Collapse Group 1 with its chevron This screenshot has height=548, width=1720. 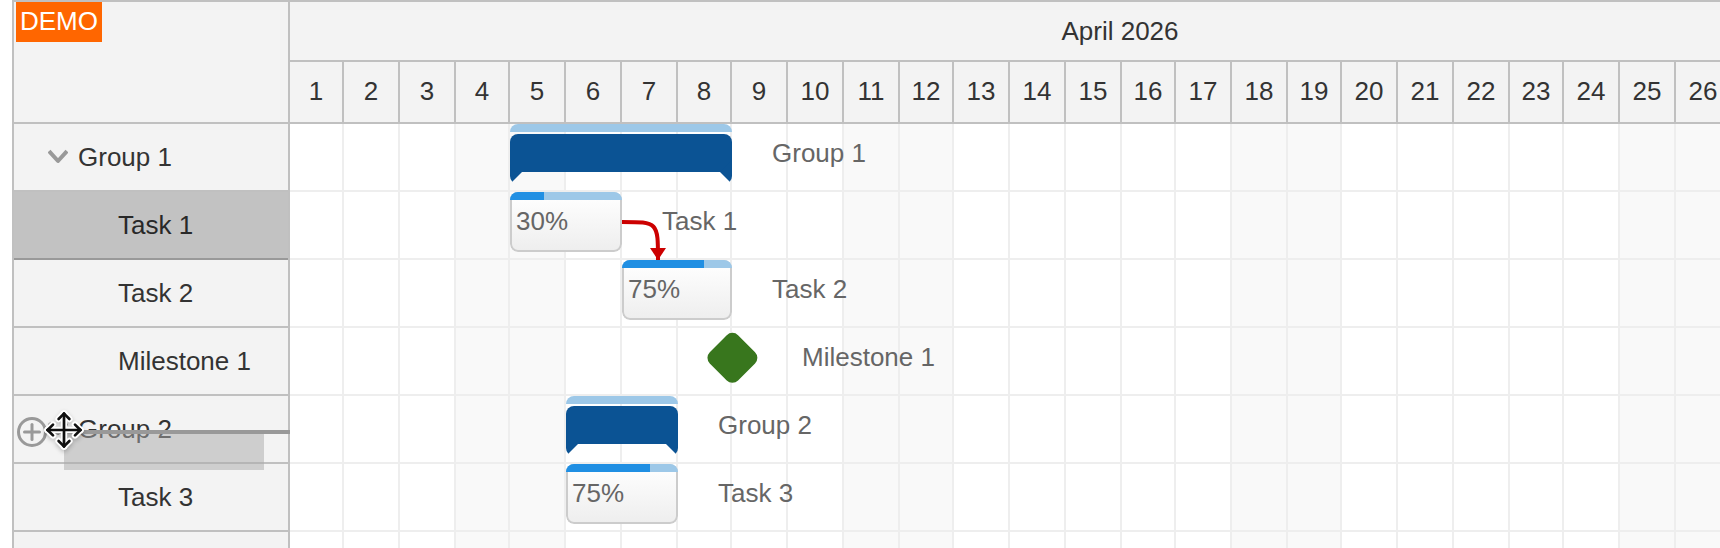[58, 157]
